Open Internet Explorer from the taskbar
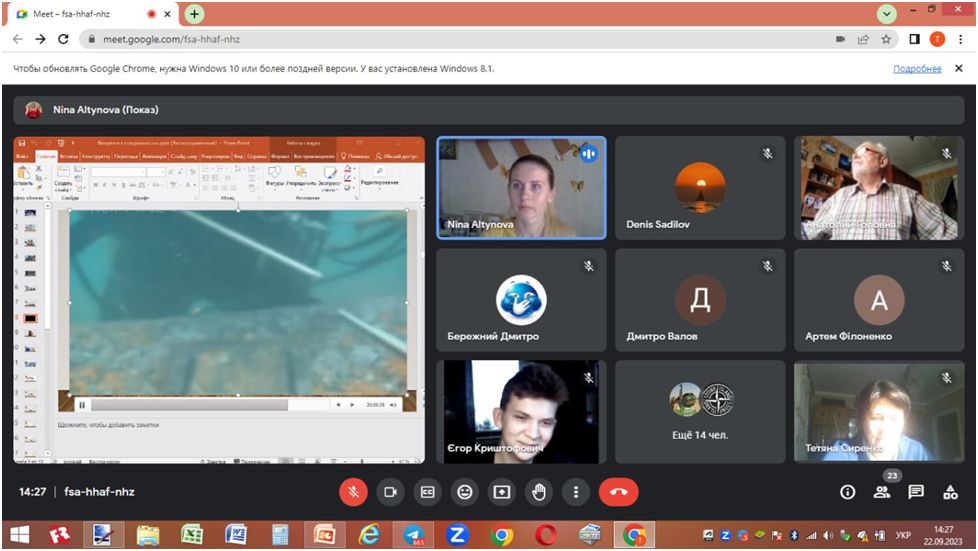This screenshot has width=978, height=551. [369, 535]
